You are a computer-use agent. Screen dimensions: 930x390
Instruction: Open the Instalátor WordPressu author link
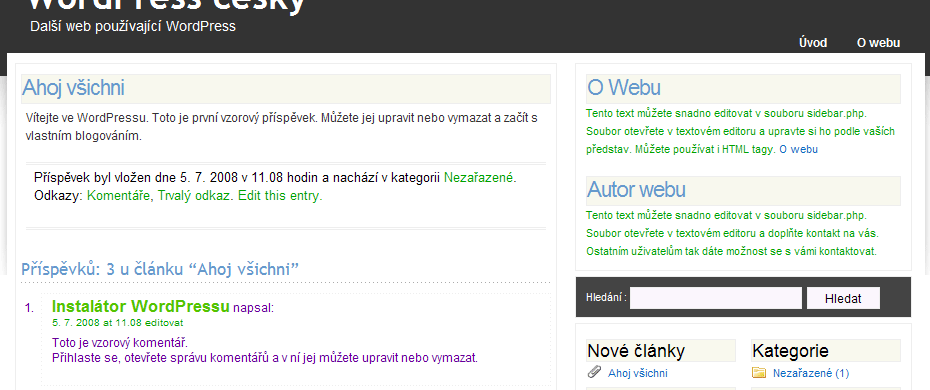[x=141, y=306]
